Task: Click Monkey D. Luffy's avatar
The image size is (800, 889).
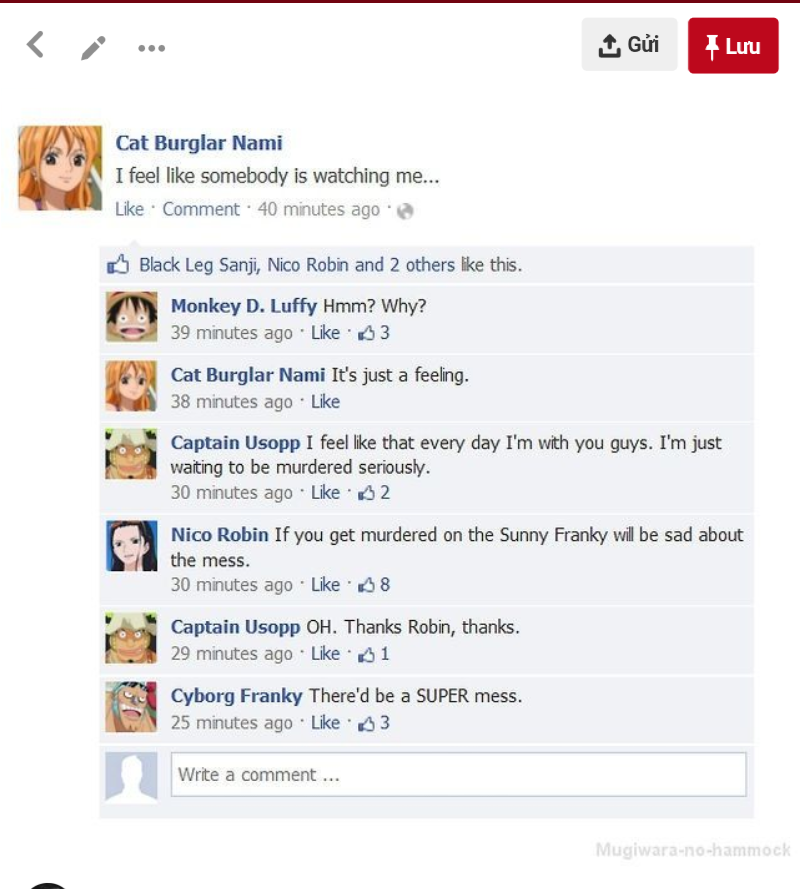Action: tap(132, 316)
